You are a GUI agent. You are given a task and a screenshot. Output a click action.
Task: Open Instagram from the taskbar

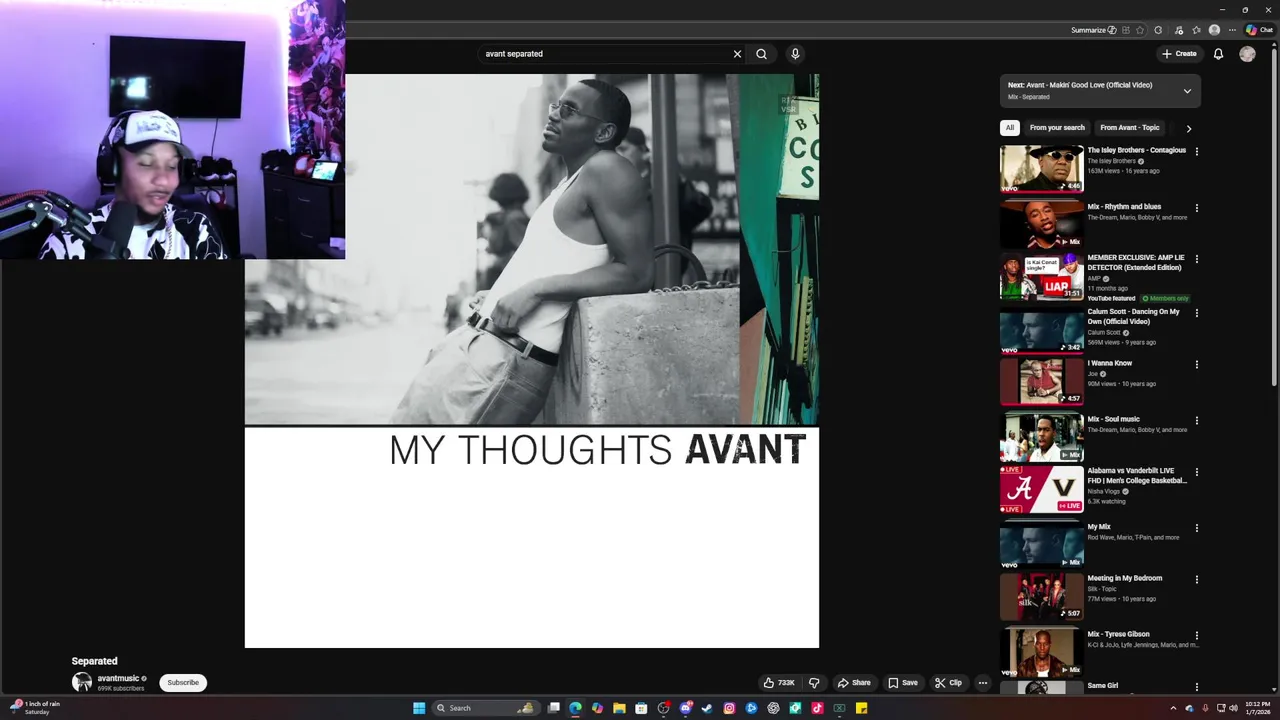point(729,708)
